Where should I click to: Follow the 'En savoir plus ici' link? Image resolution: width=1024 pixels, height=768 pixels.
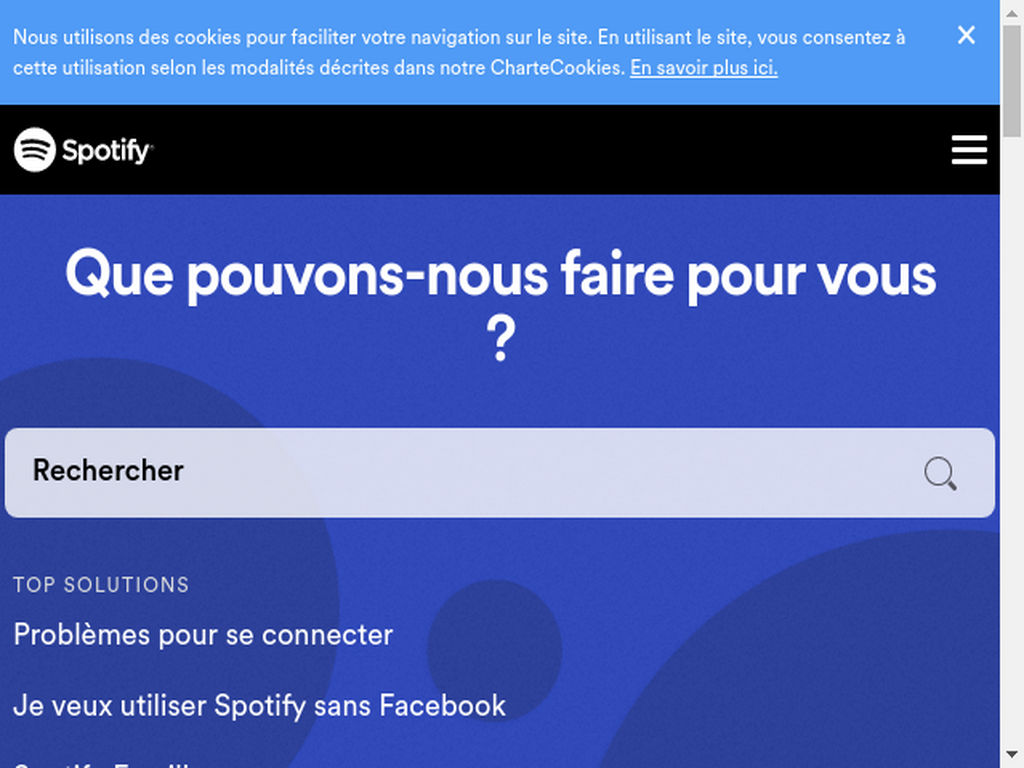pyautogui.click(x=703, y=67)
